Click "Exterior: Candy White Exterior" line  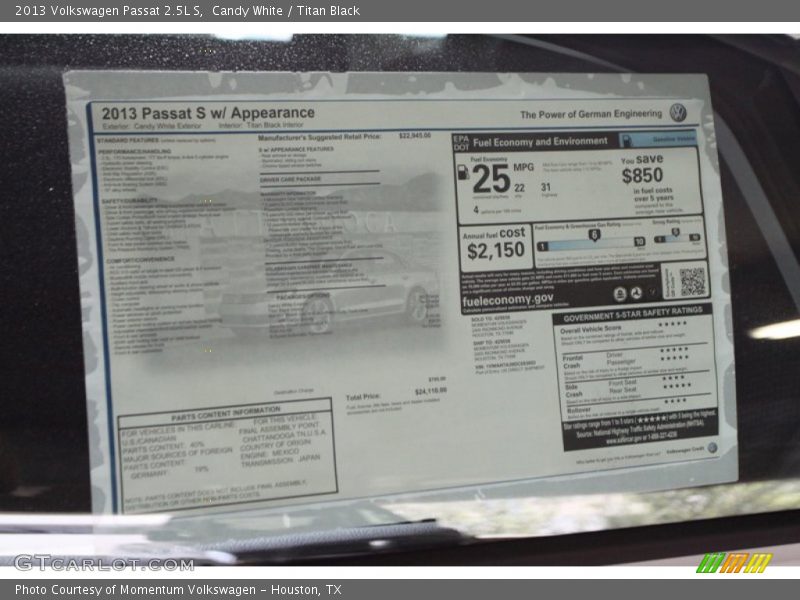pyautogui.click(x=152, y=126)
